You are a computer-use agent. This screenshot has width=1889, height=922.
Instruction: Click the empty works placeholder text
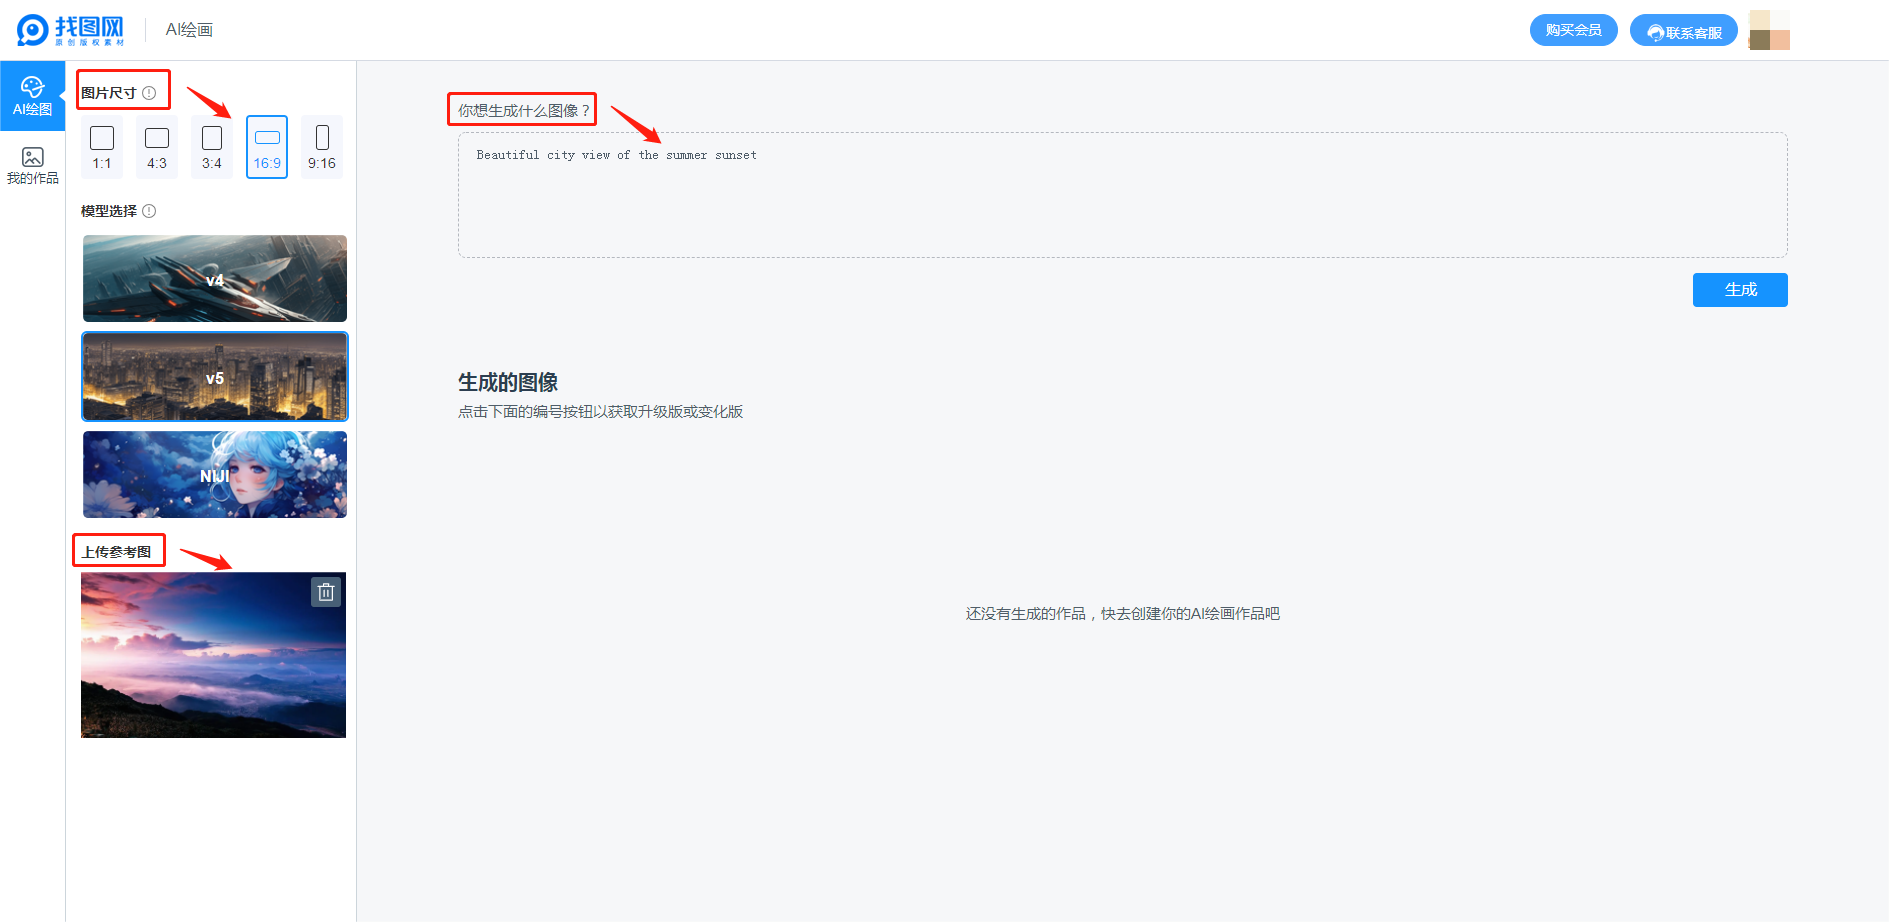(1123, 614)
